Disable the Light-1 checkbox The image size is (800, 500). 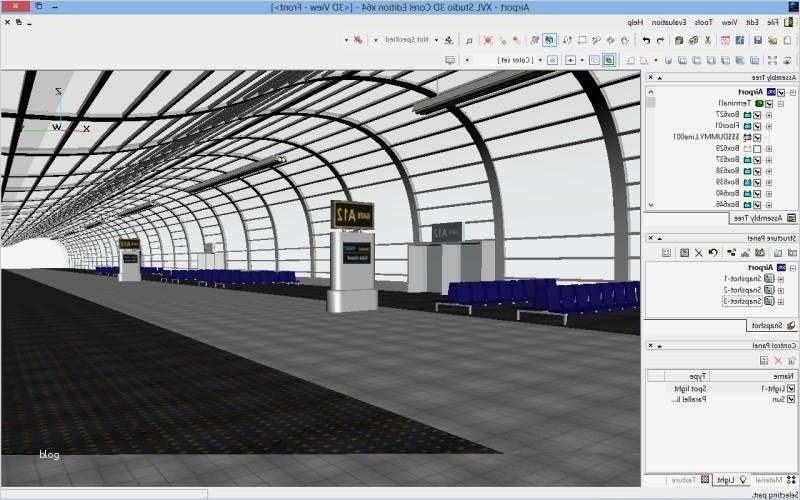(x=791, y=388)
